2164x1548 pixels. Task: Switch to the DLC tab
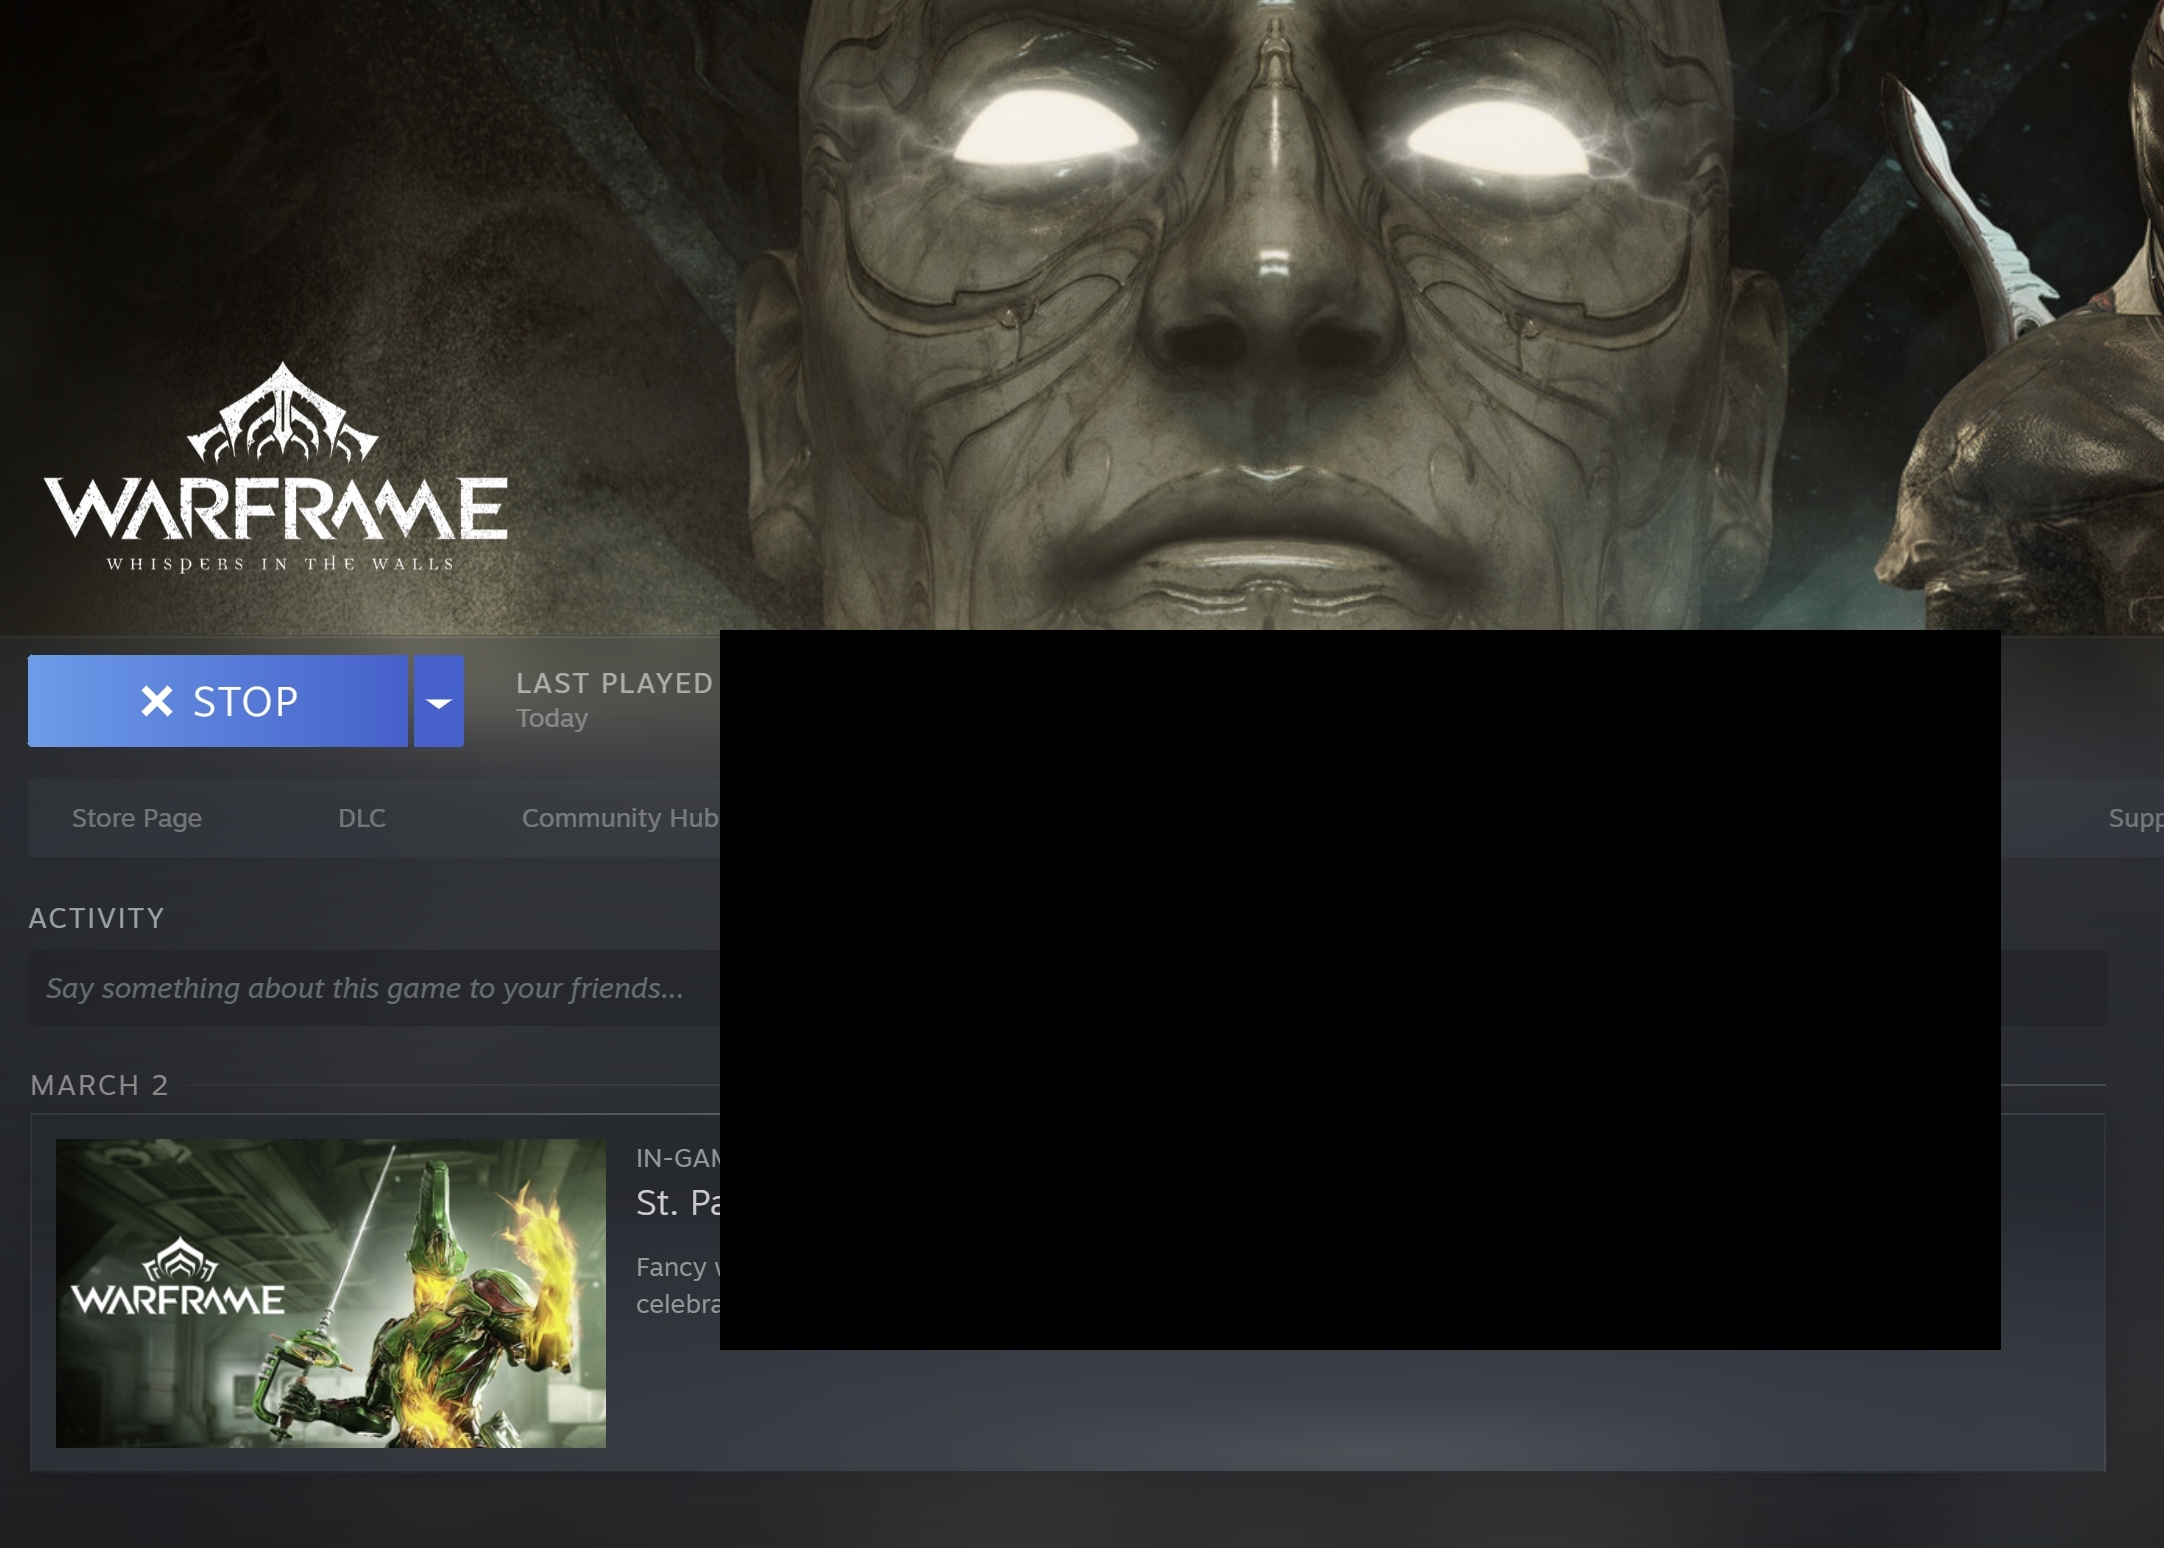pos(361,818)
